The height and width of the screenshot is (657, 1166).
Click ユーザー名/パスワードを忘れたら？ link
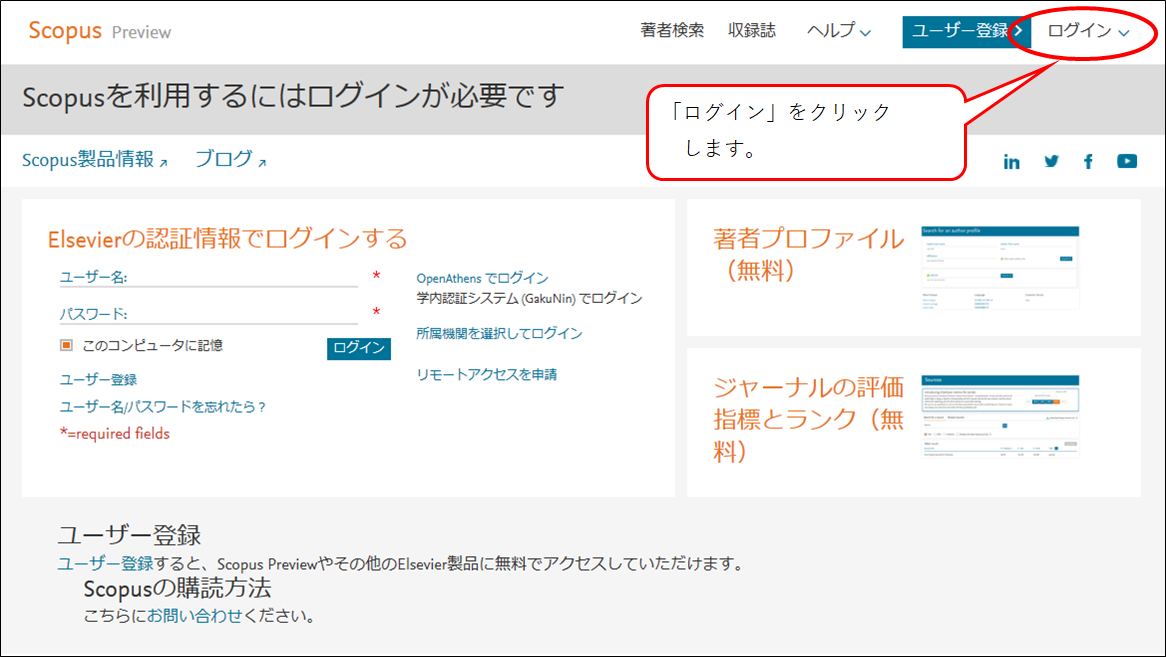click(x=163, y=407)
